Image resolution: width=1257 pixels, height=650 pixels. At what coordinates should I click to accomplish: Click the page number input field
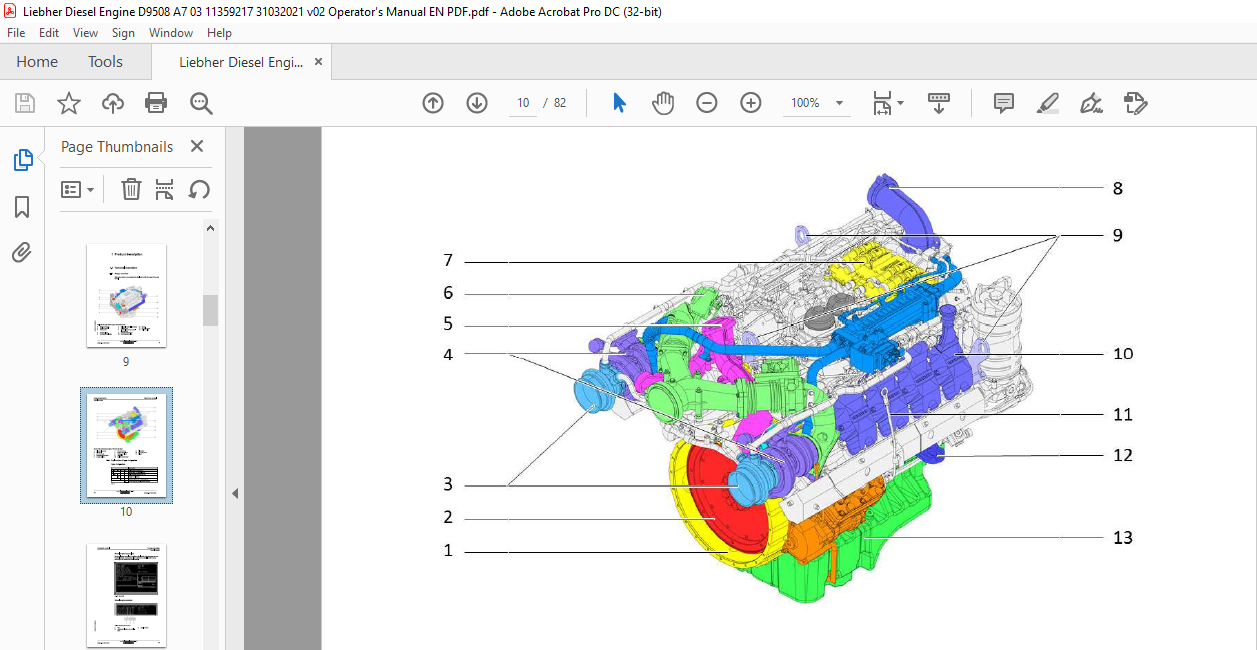point(523,103)
